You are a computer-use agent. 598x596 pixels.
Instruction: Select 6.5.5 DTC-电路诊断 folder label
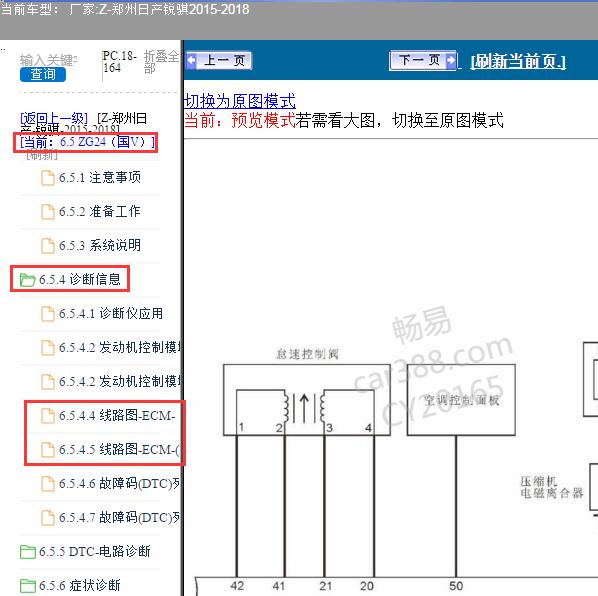tap(95, 551)
